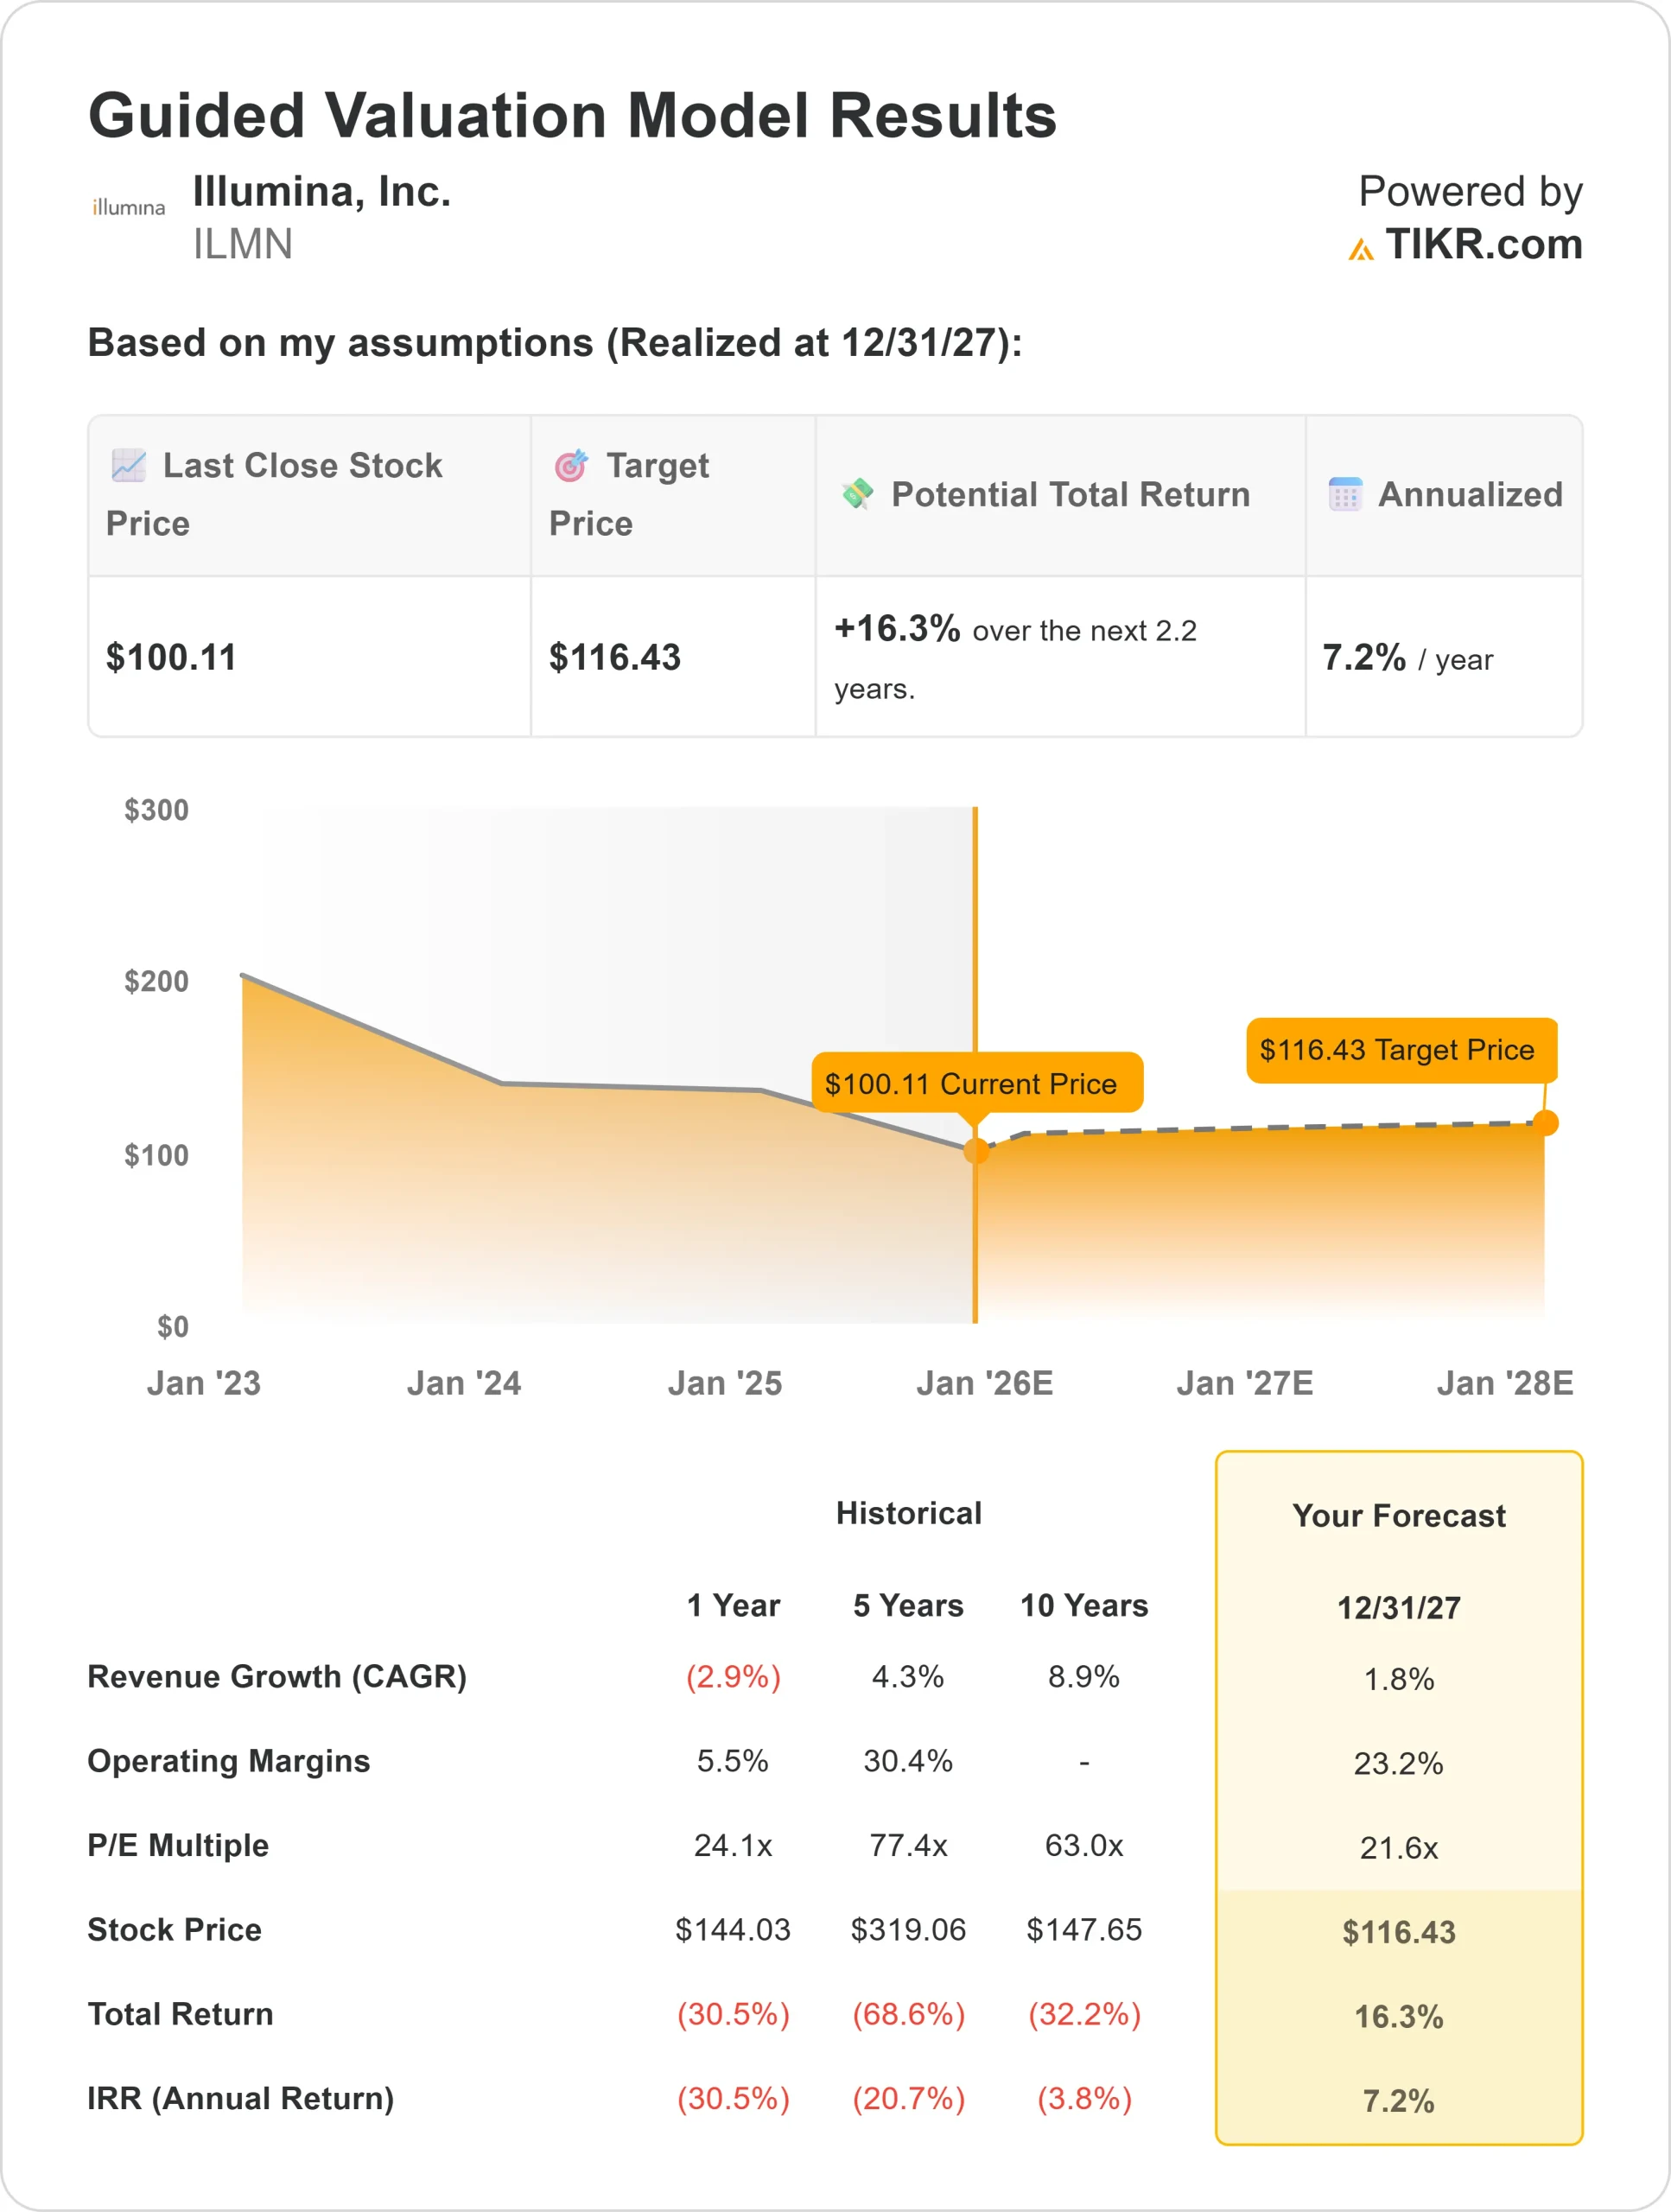Click the $116.43 Target Price label
This screenshot has height=2212, width=1671.
(x=1400, y=1050)
